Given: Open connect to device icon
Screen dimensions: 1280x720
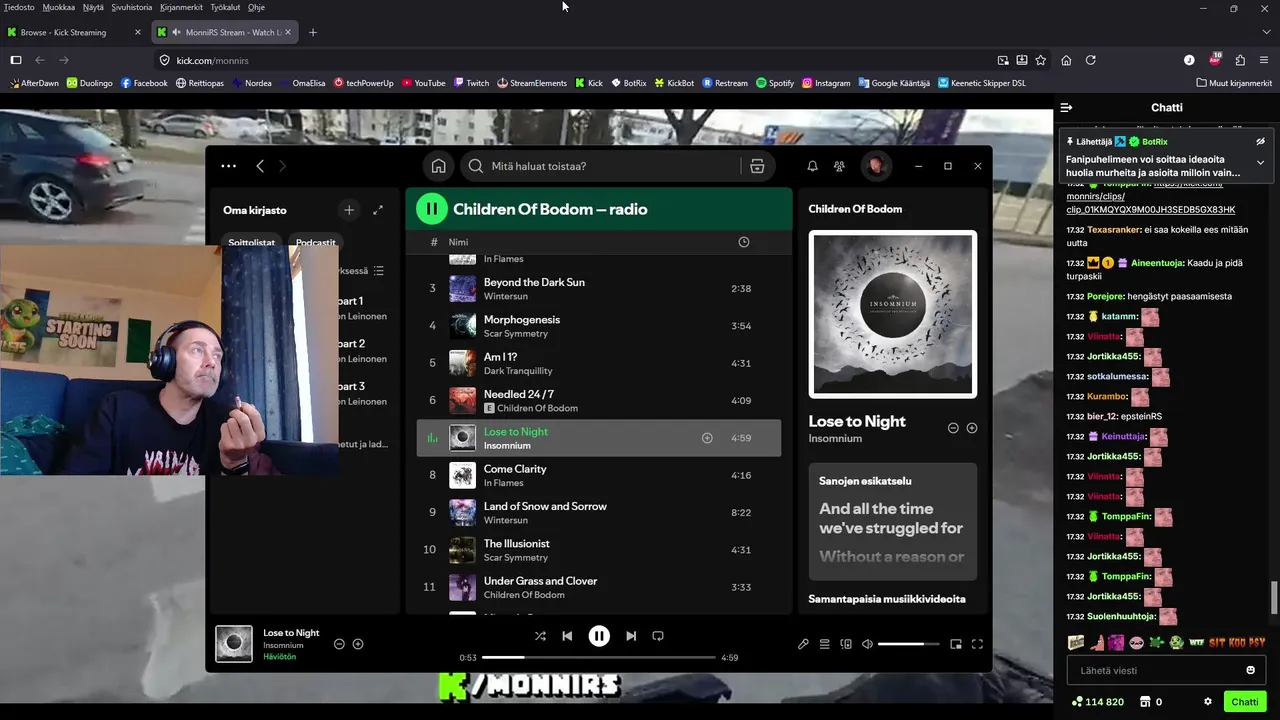Looking at the screenshot, I should pyautogui.click(x=846, y=644).
